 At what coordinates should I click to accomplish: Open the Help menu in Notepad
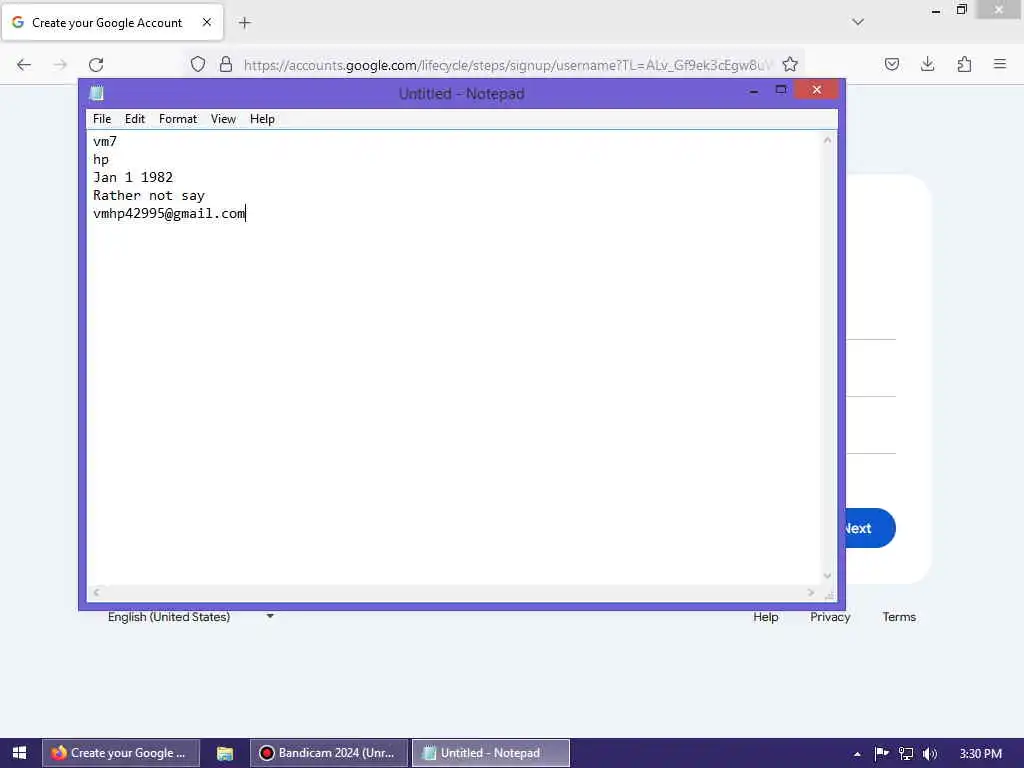click(262, 119)
